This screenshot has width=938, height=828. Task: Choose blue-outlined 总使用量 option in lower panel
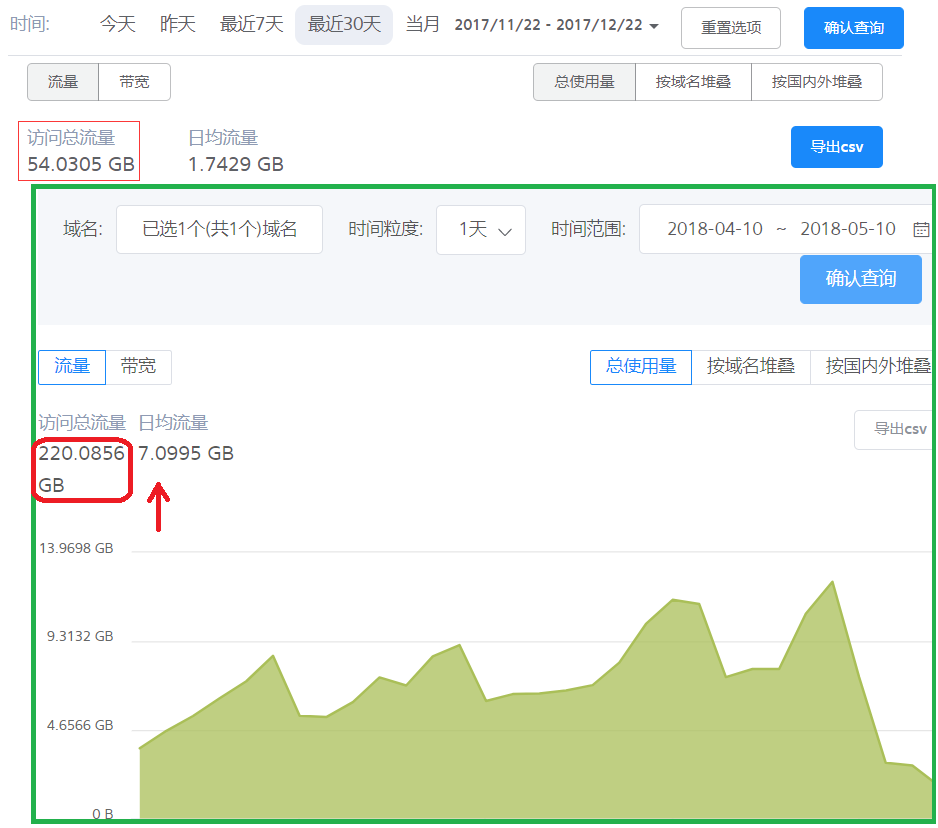[641, 367]
